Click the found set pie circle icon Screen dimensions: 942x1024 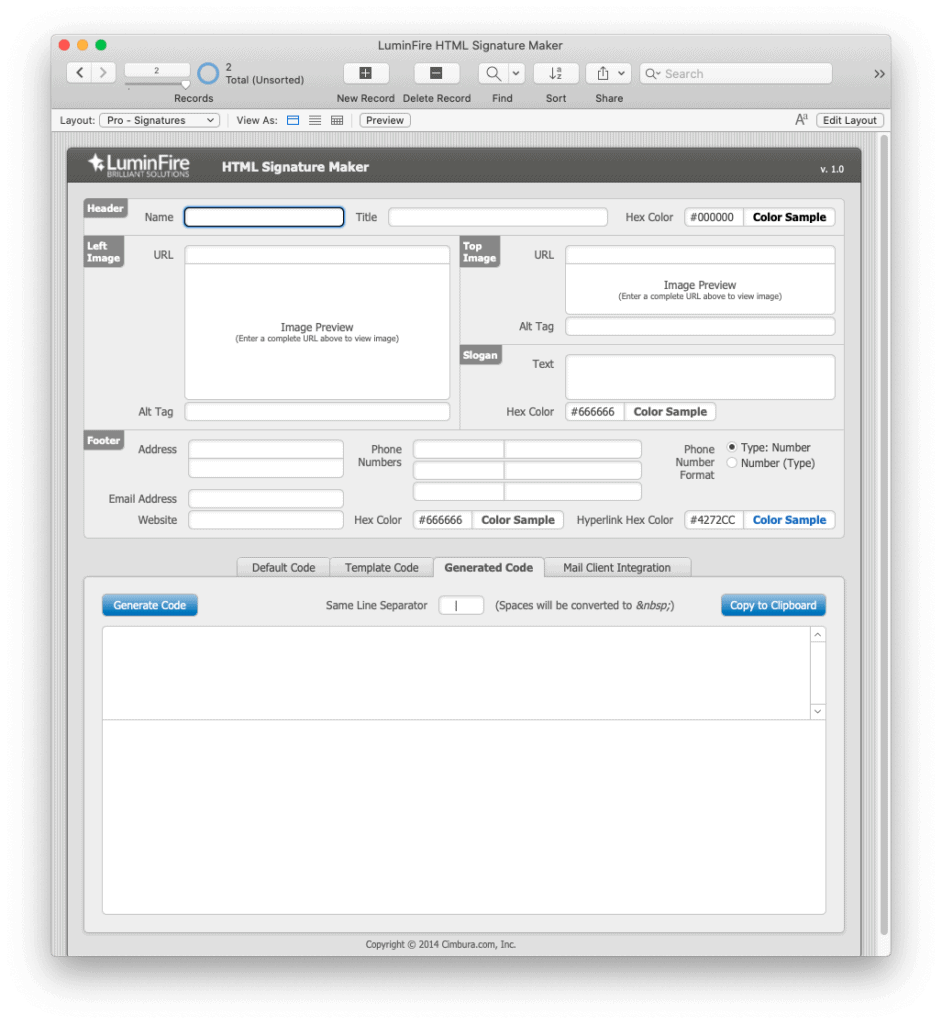coord(208,73)
